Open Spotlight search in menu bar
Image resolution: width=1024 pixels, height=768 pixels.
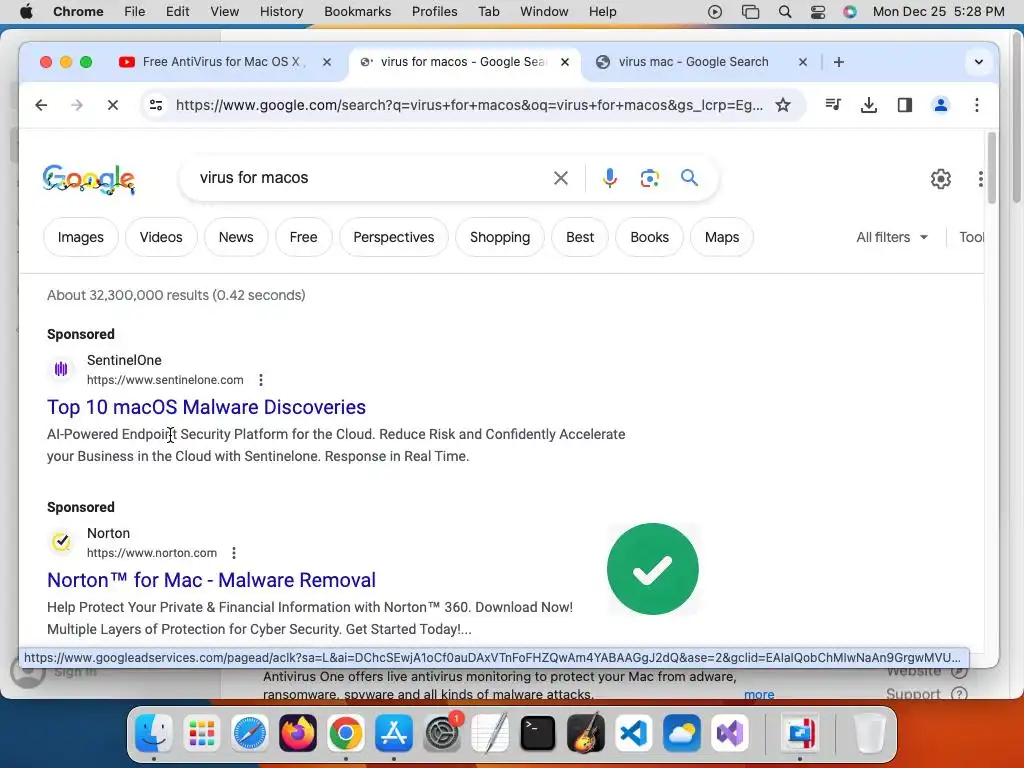[785, 12]
